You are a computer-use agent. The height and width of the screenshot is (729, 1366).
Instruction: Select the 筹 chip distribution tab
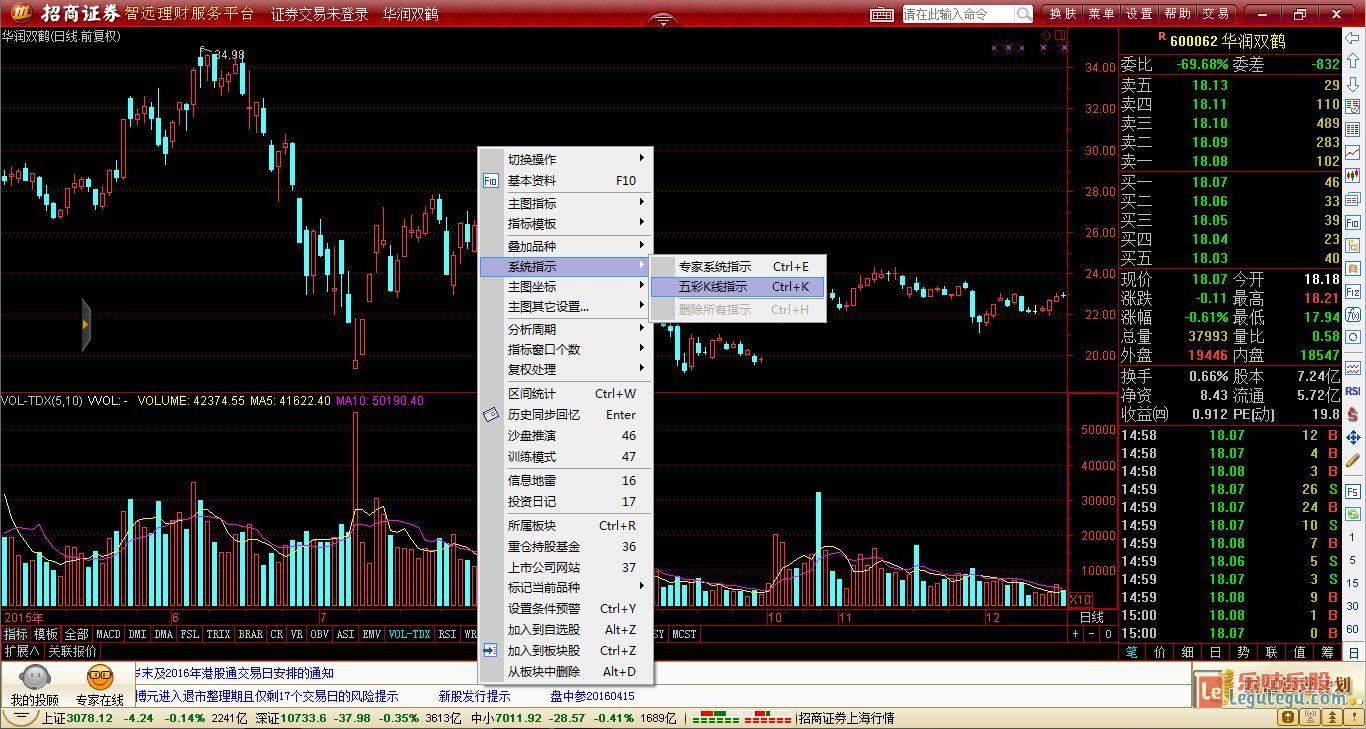(1327, 651)
